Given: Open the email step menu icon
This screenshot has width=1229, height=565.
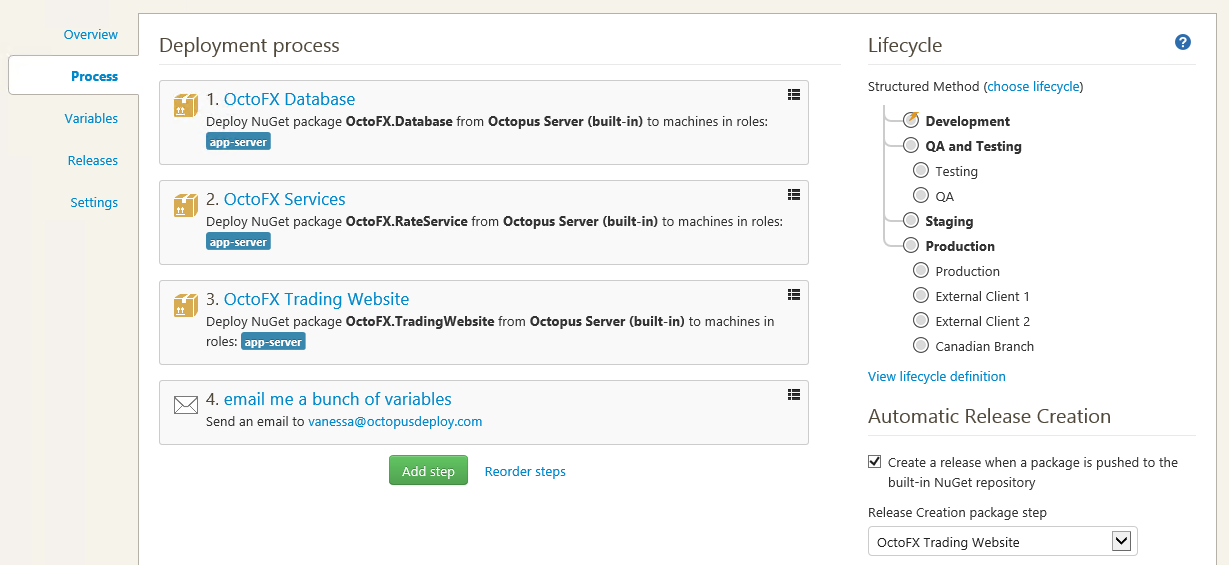Looking at the screenshot, I should [794, 394].
